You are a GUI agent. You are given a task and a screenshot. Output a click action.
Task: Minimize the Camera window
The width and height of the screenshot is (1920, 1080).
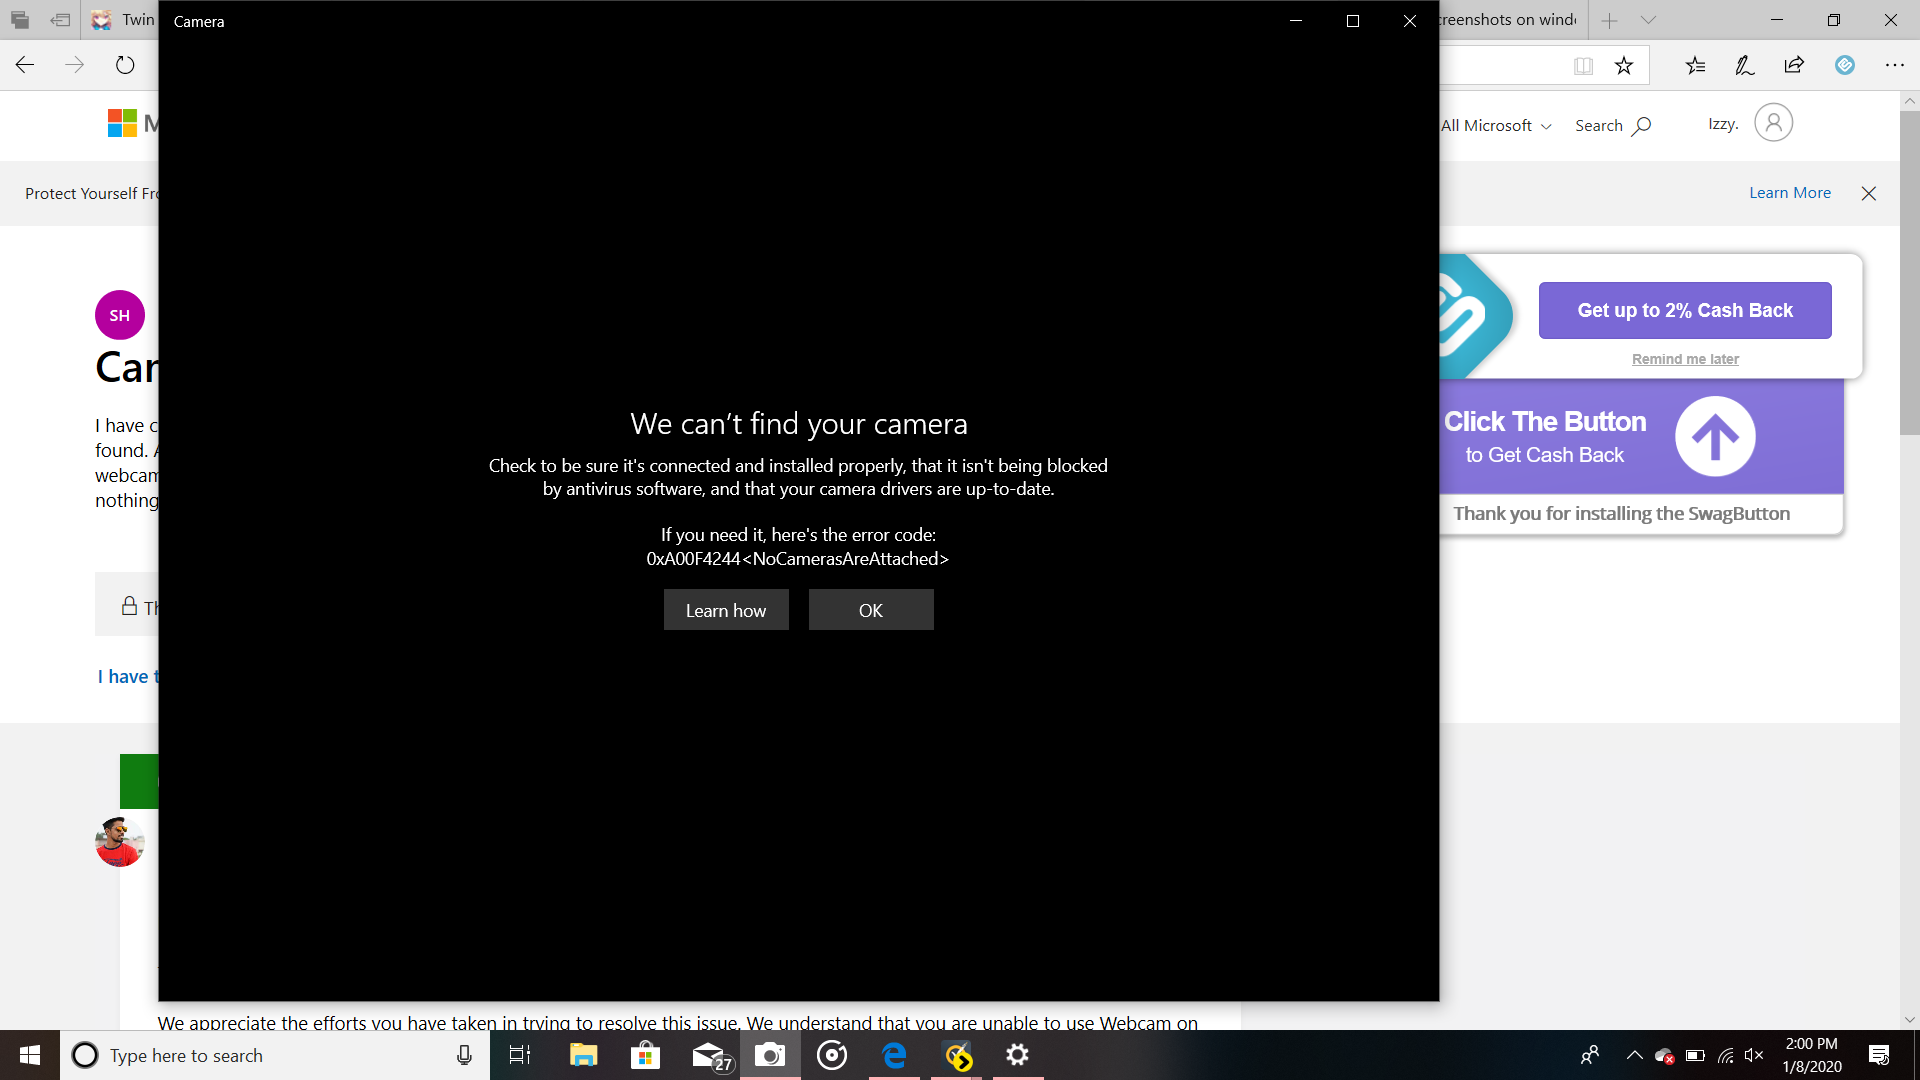(1296, 21)
